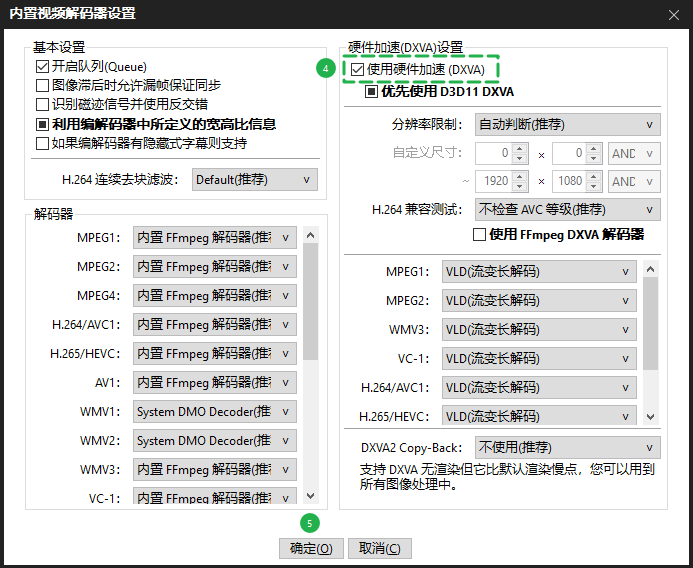Click 确定(O) button to confirm

(x=312, y=548)
